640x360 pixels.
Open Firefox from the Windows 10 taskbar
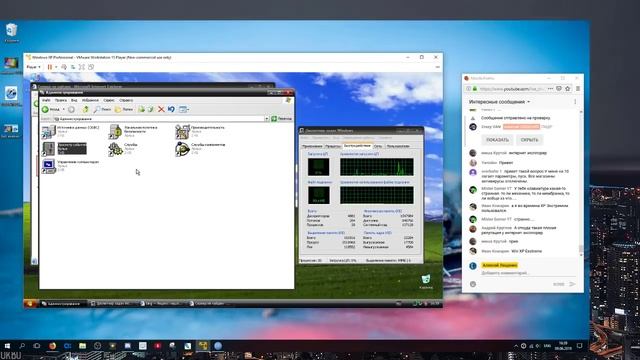coord(52,346)
